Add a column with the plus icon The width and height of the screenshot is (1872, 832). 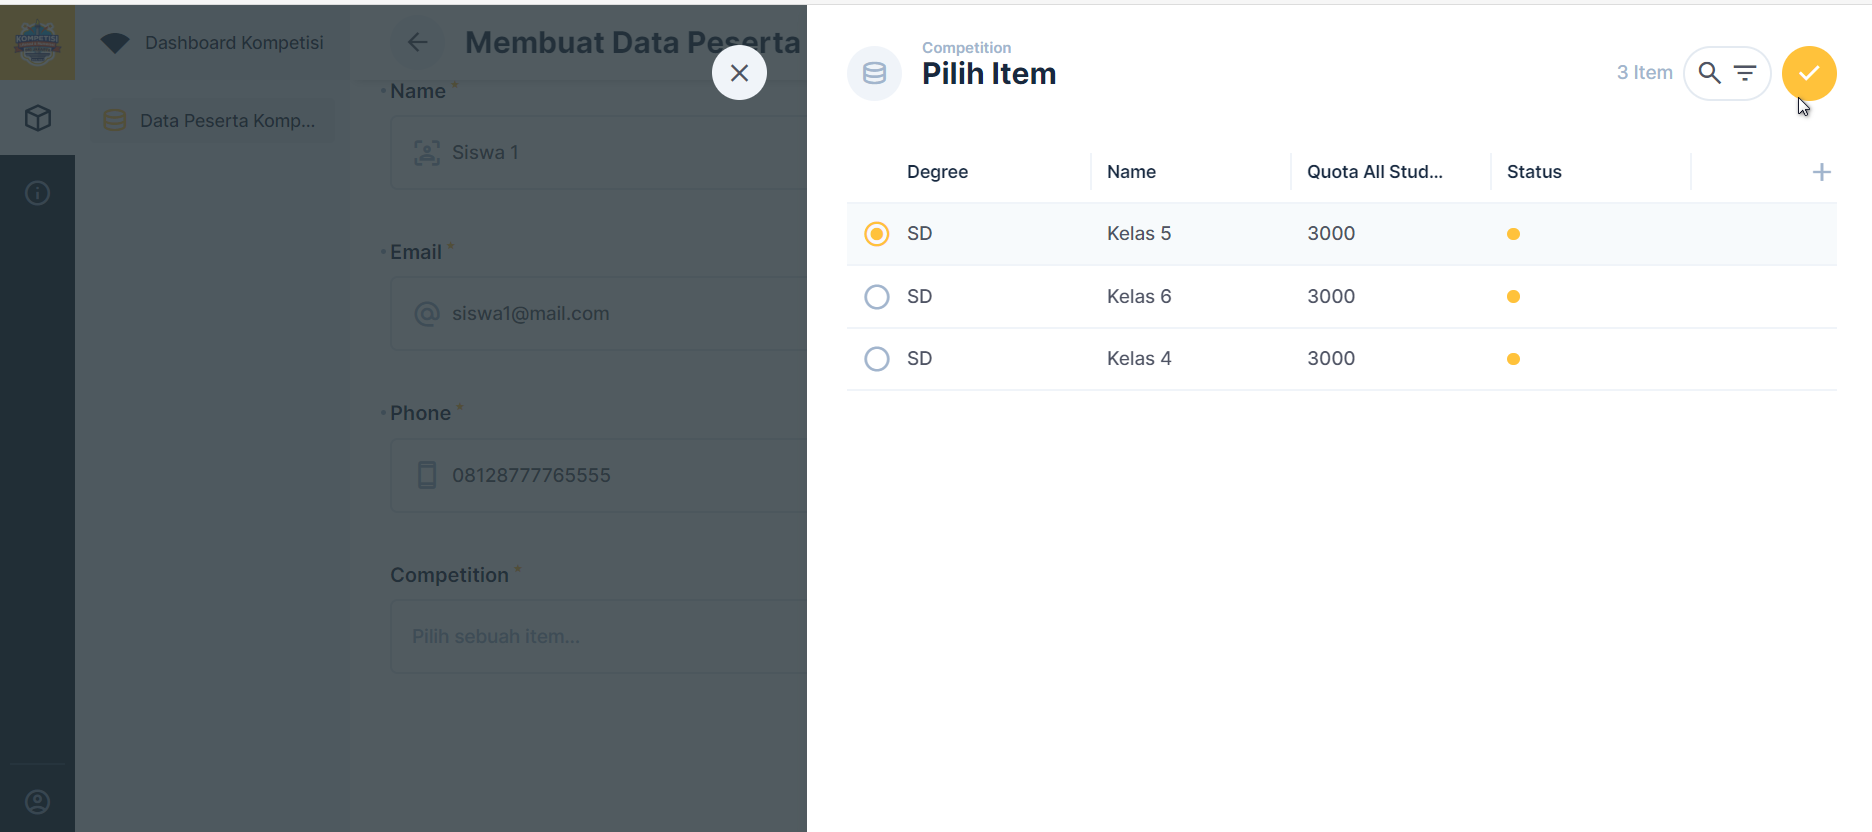[1821, 172]
